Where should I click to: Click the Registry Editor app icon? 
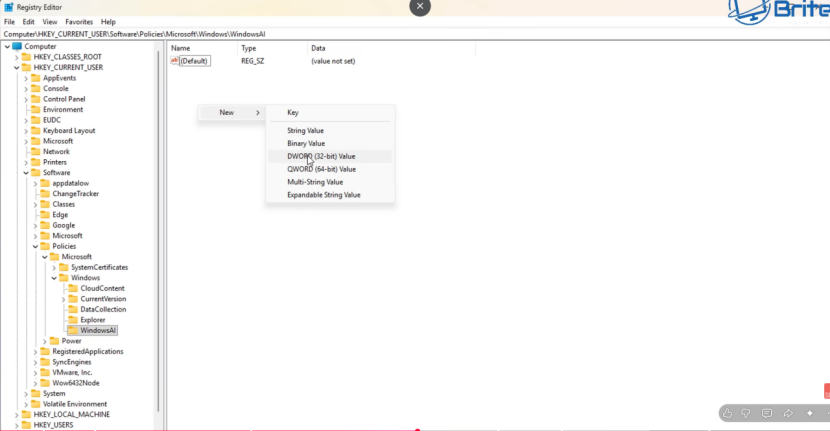[x=9, y=7]
